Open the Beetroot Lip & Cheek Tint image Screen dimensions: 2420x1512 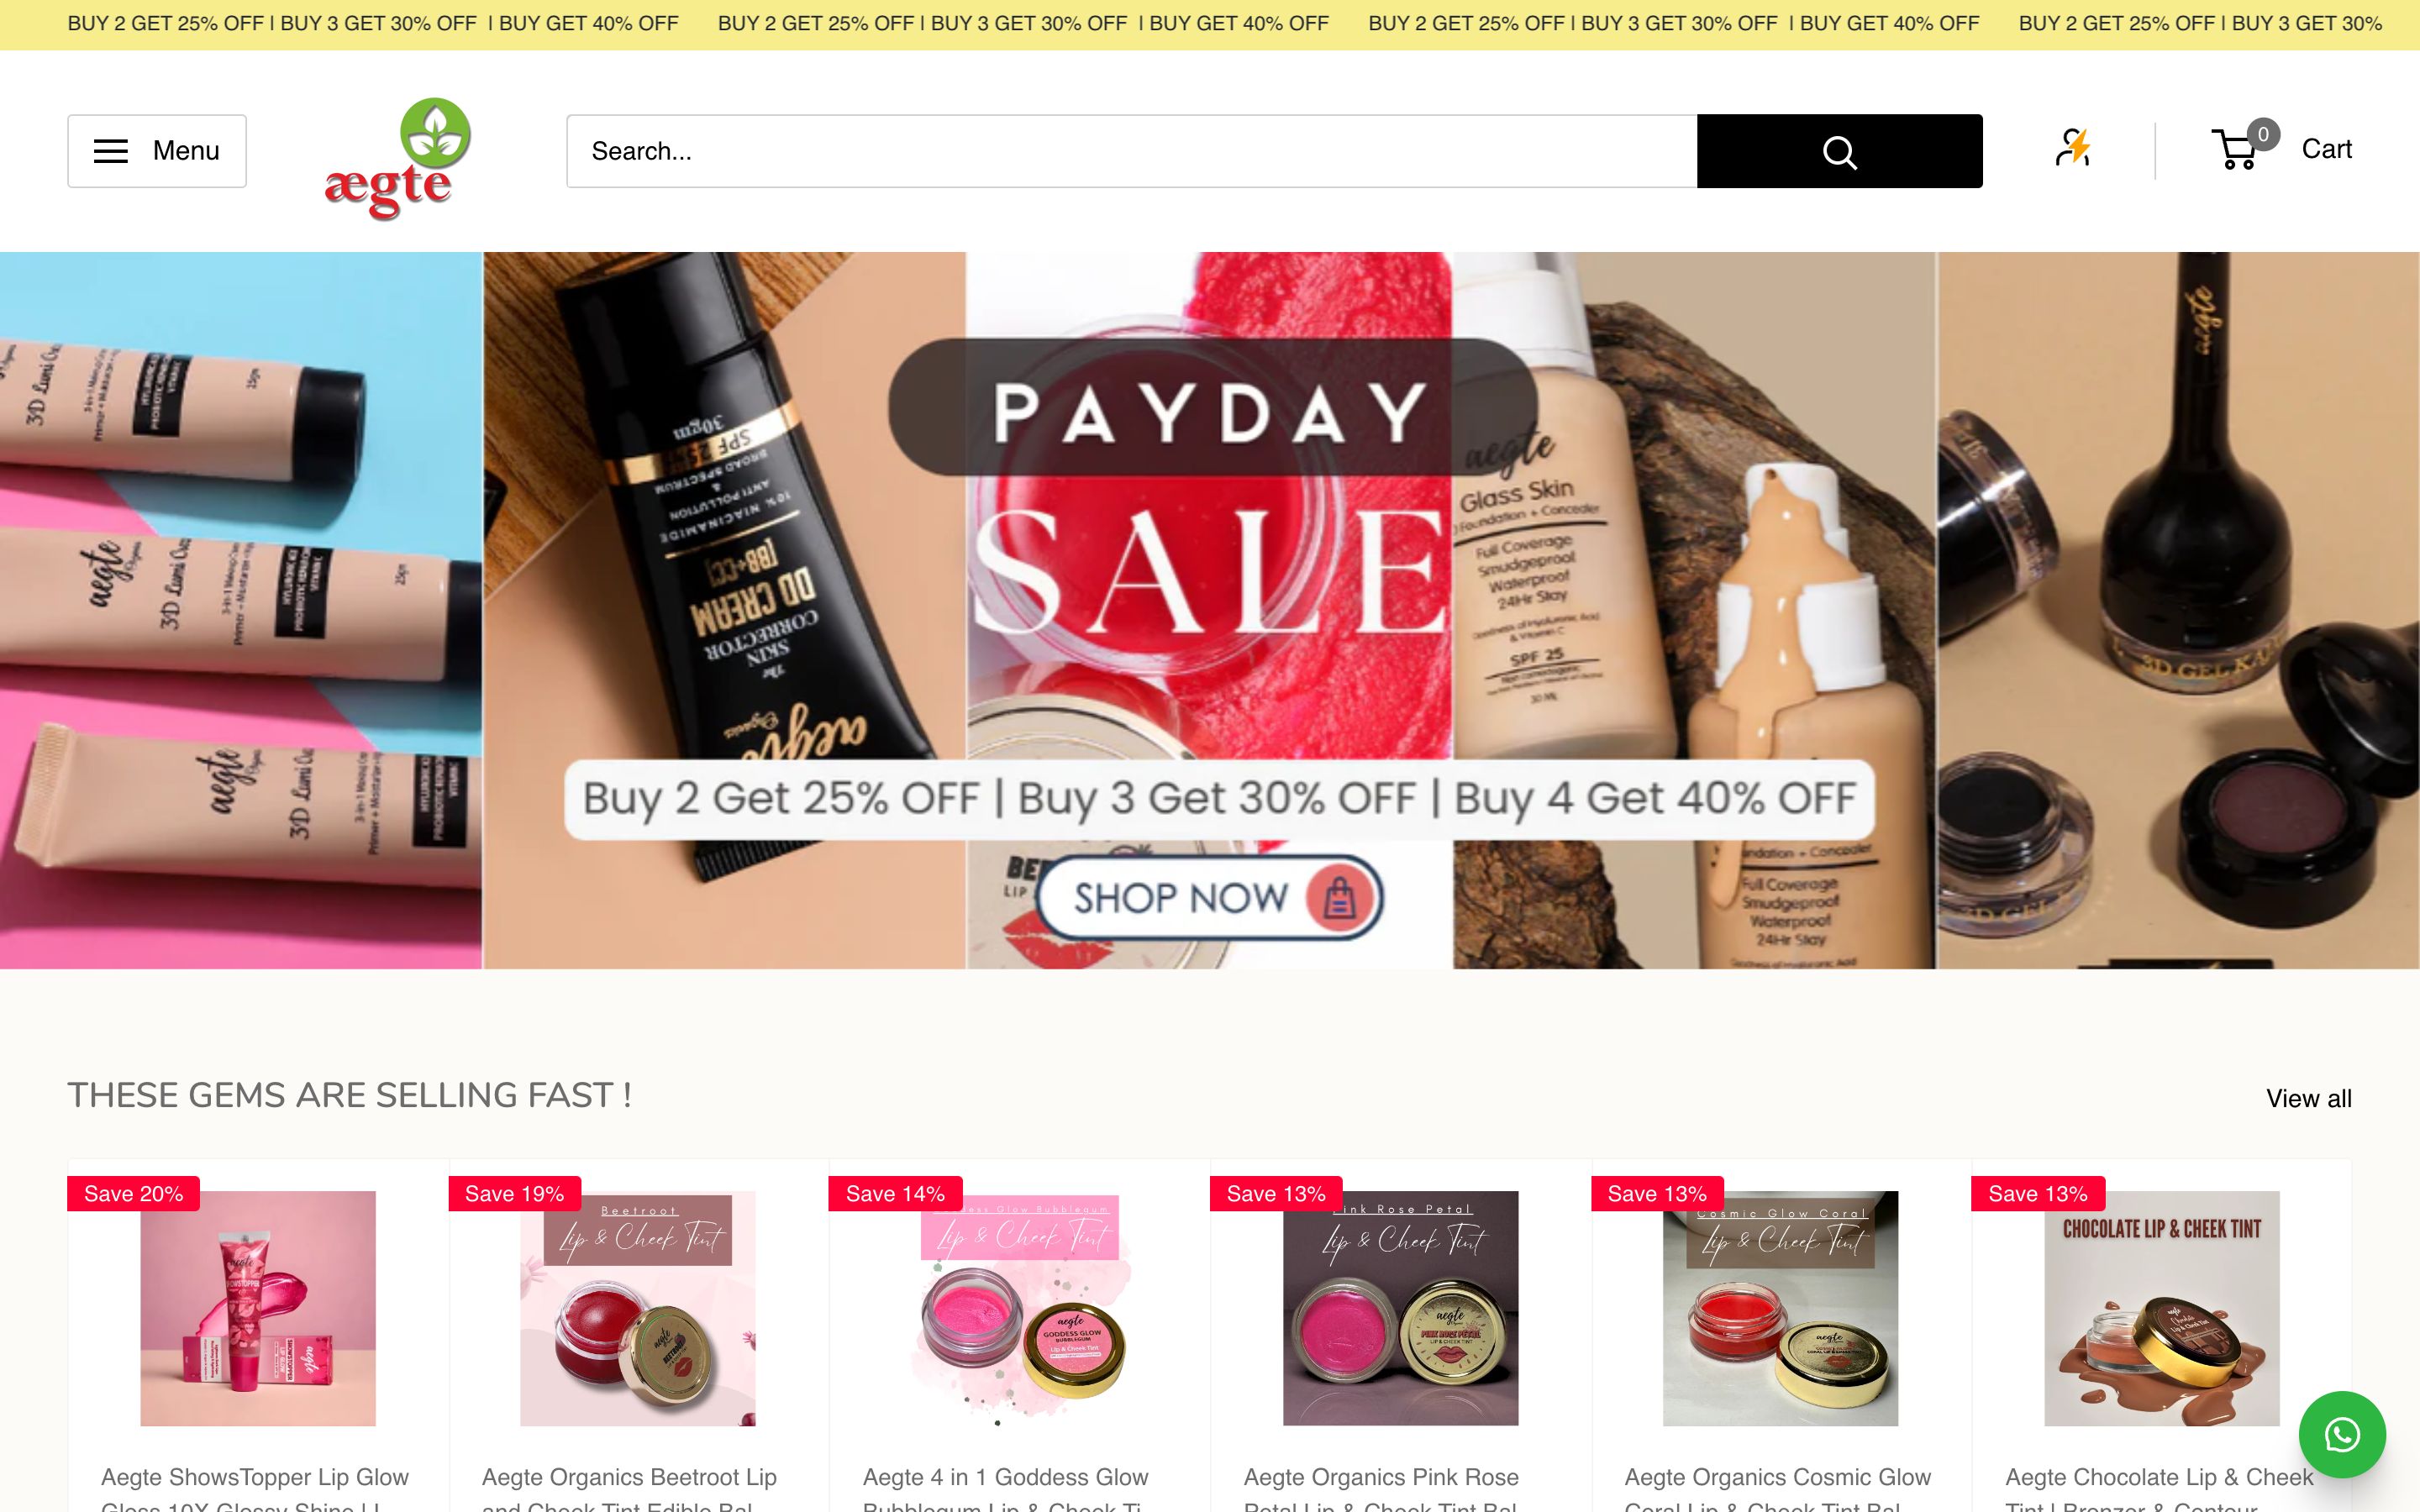pos(638,1308)
